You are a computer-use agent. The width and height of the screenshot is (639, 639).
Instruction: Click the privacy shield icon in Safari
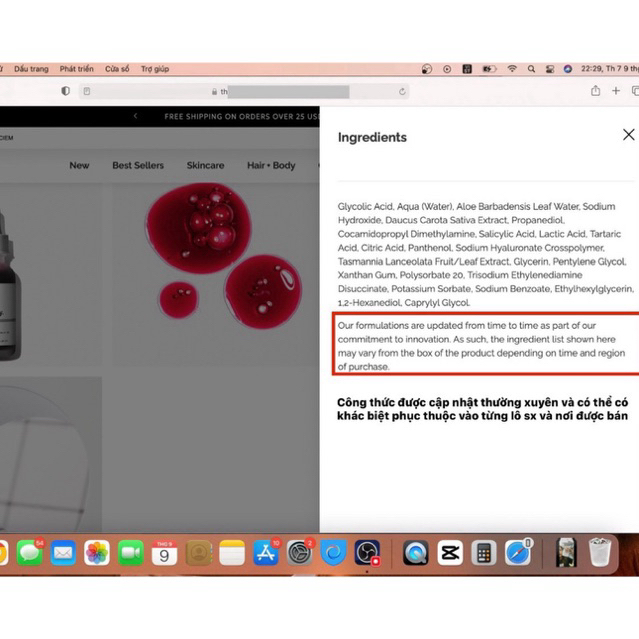[66, 91]
